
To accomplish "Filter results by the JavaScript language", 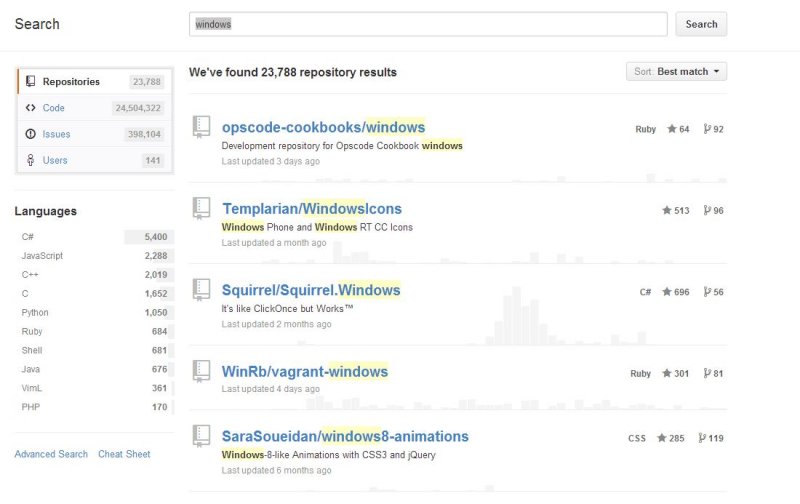I will coord(94,256).
